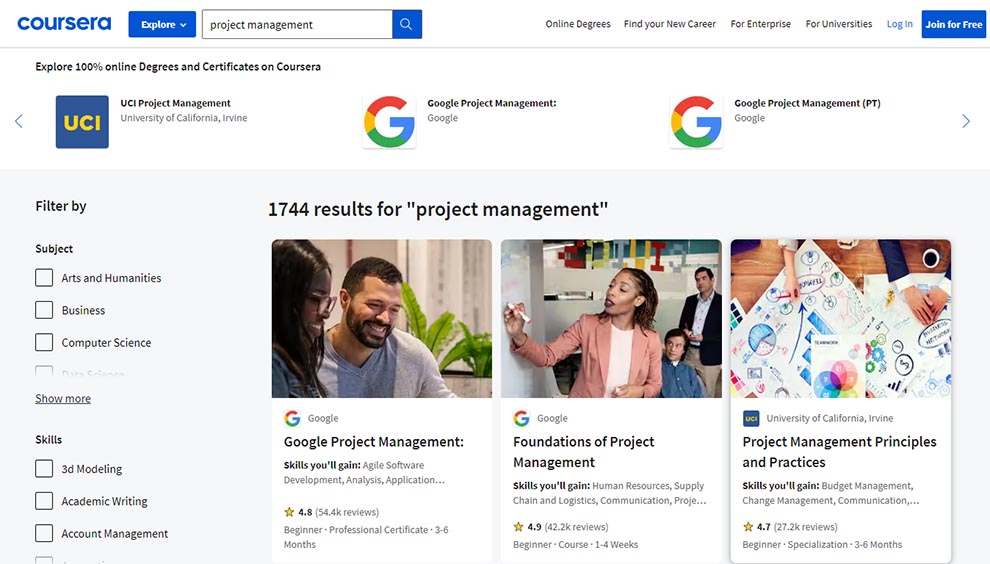Open the Google Project Management (PT) carousel link
Screen dimensions: 990x564
[x=808, y=103]
